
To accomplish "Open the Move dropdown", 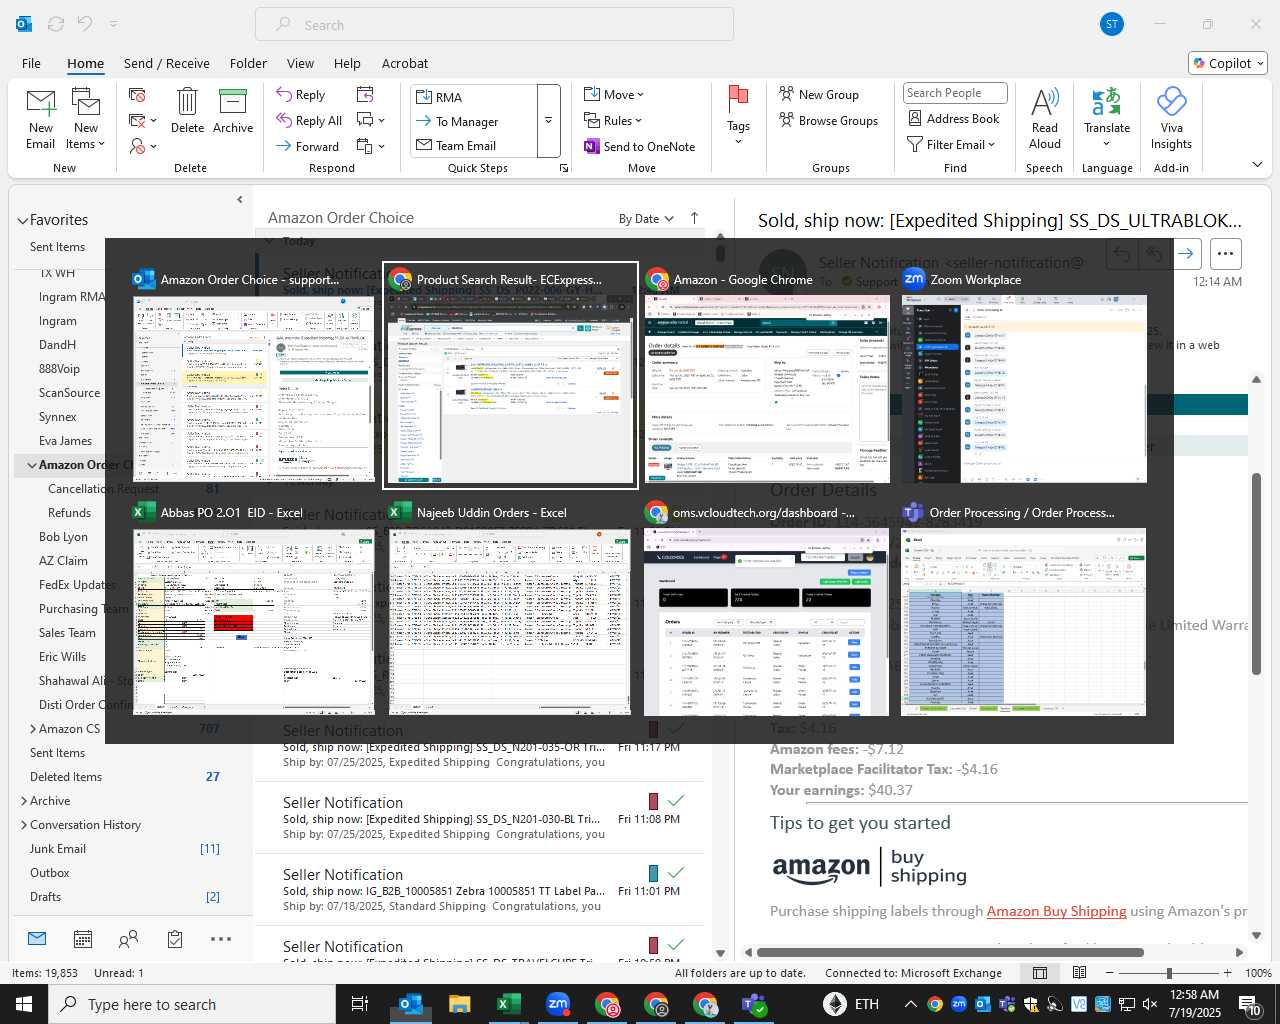I will pos(614,95).
